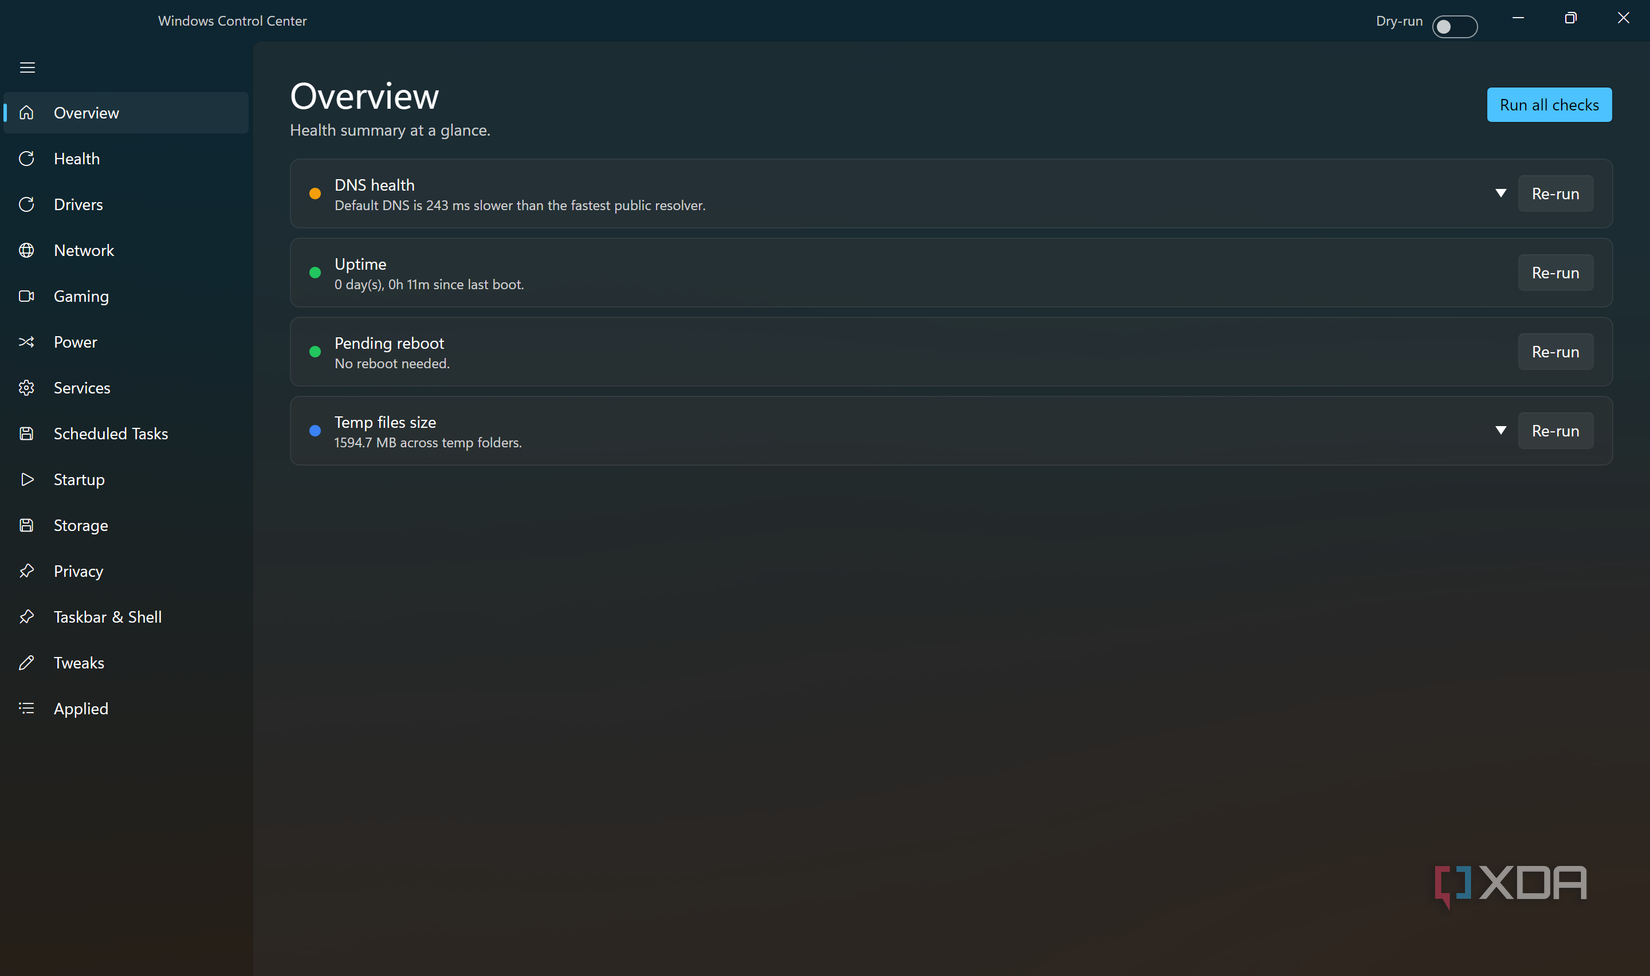The width and height of the screenshot is (1650, 976).
Task: Toggle the Dry-run switch
Action: click(x=1454, y=27)
